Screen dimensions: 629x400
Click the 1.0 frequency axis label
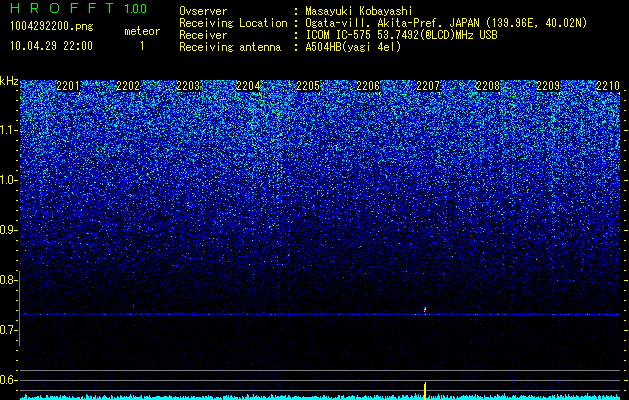[x=8, y=180]
